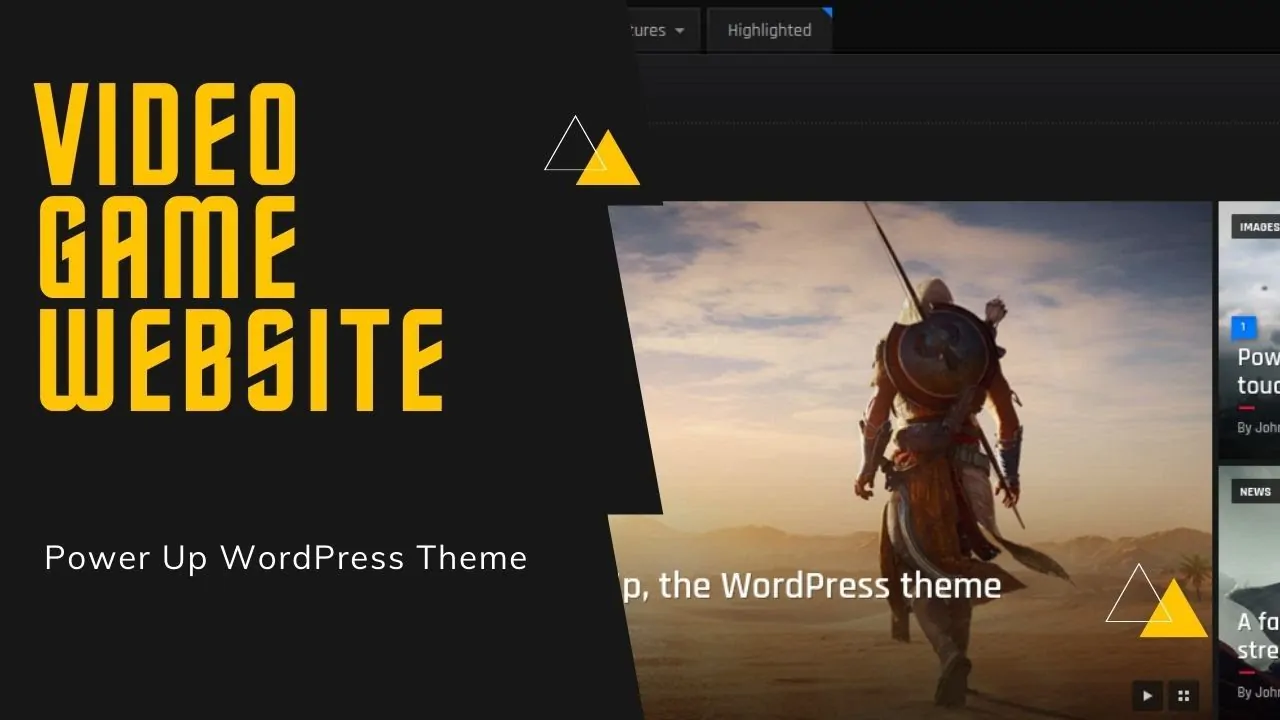Open the post title under IMAGES tag

pyautogui.click(x=1259, y=371)
